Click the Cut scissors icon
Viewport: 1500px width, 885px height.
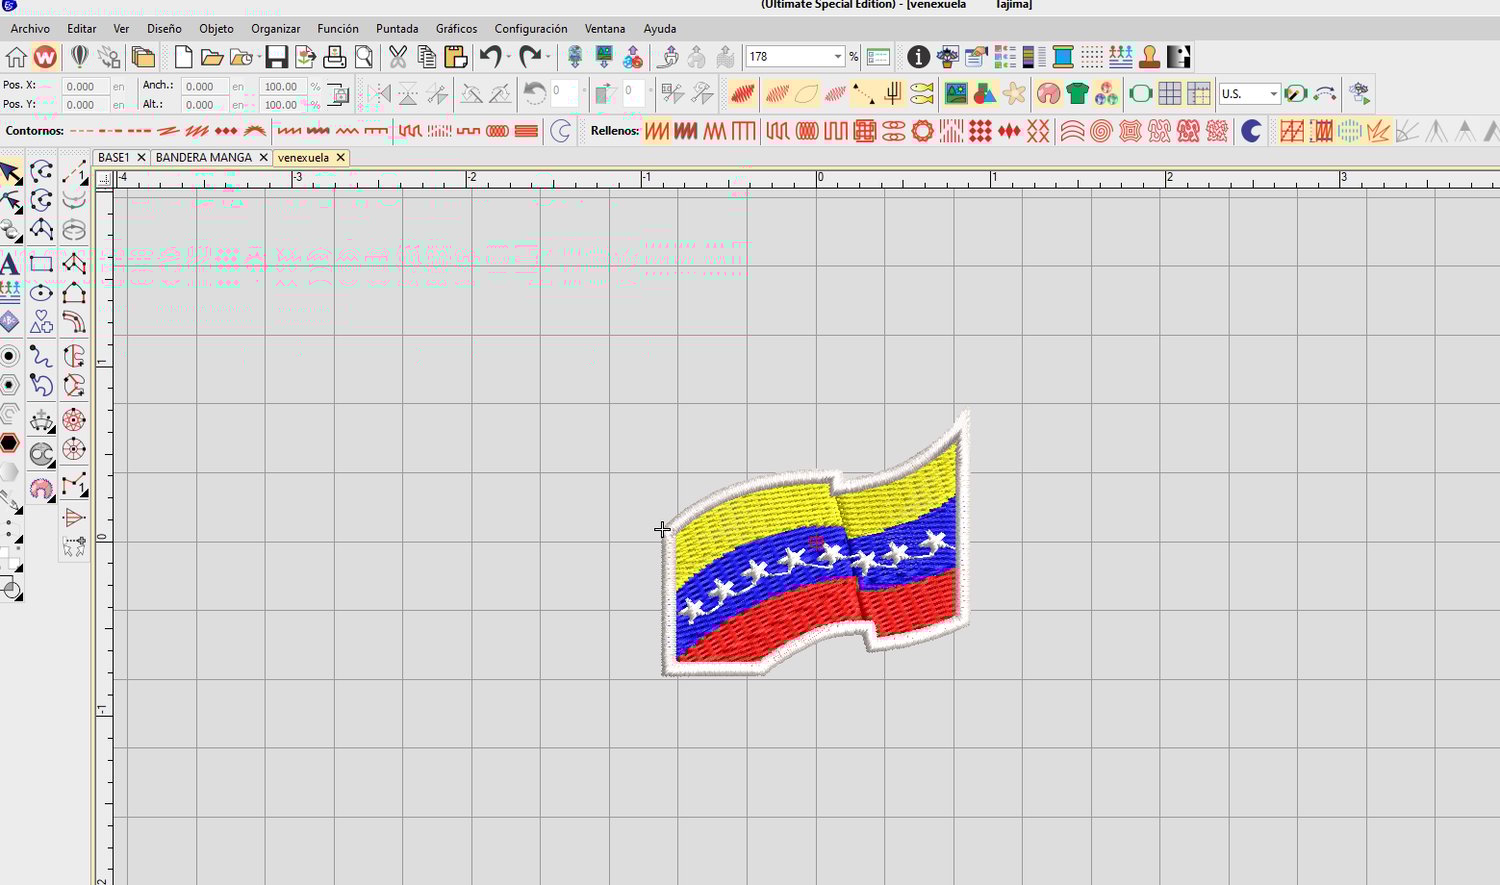398,57
